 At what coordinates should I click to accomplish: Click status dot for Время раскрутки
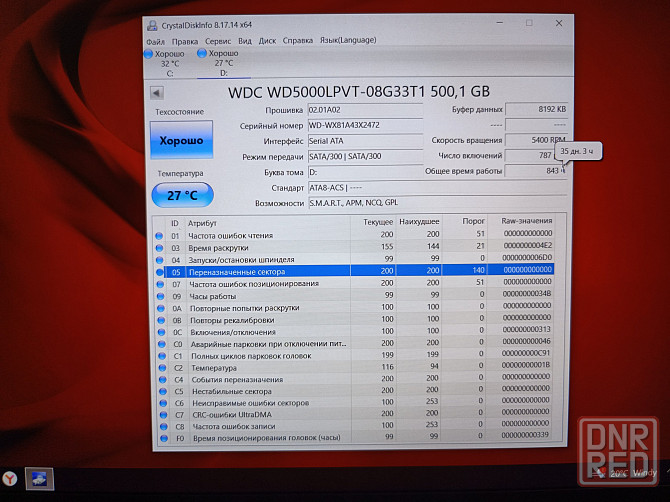(159, 248)
